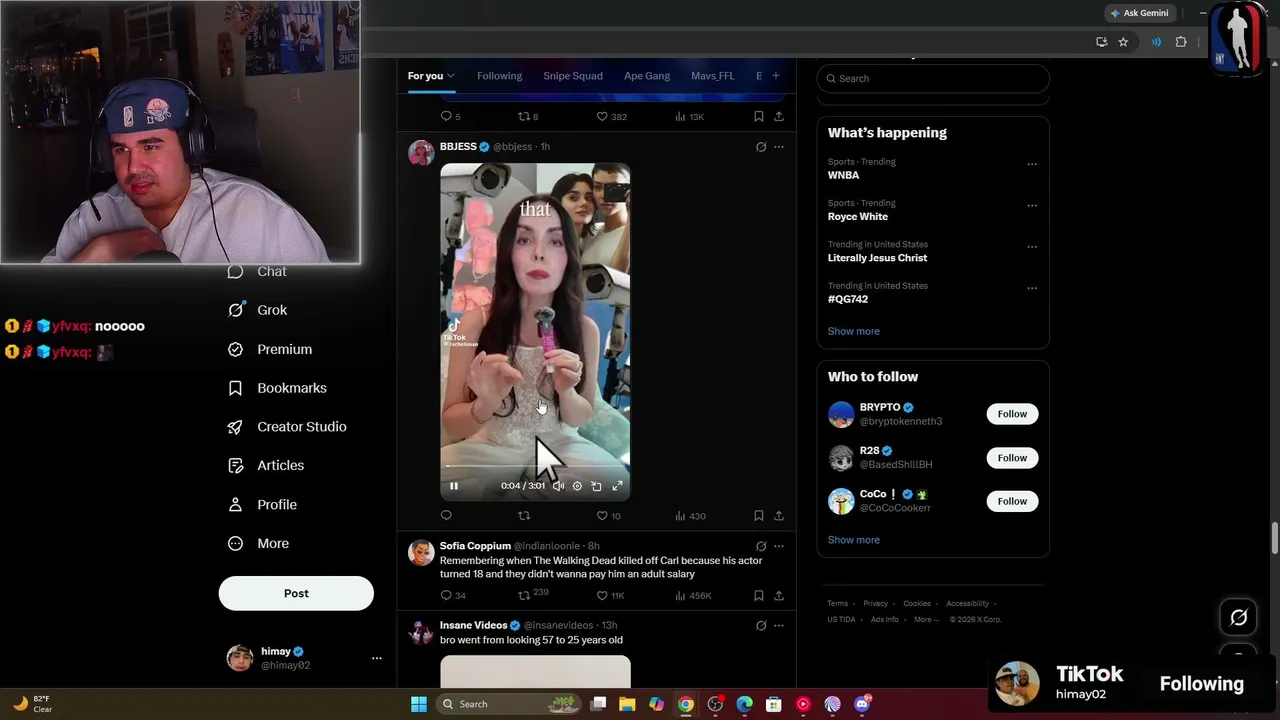Open Articles in the sidebar

[x=266, y=466]
